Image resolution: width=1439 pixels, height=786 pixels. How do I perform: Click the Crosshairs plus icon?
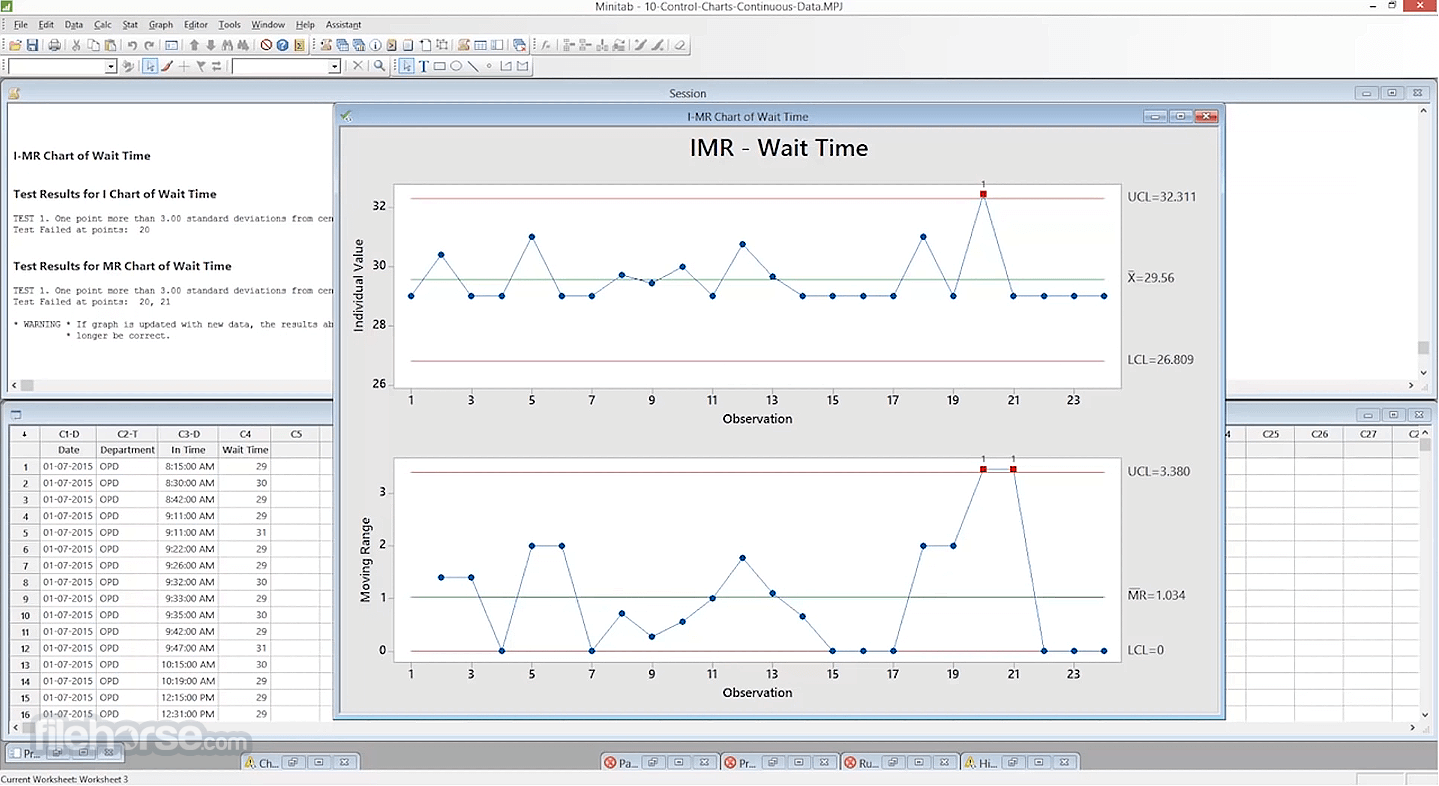pyautogui.click(x=184, y=66)
